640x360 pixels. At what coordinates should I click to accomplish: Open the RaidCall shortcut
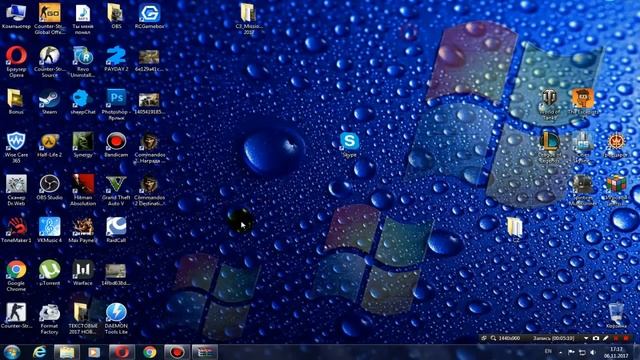[116, 230]
